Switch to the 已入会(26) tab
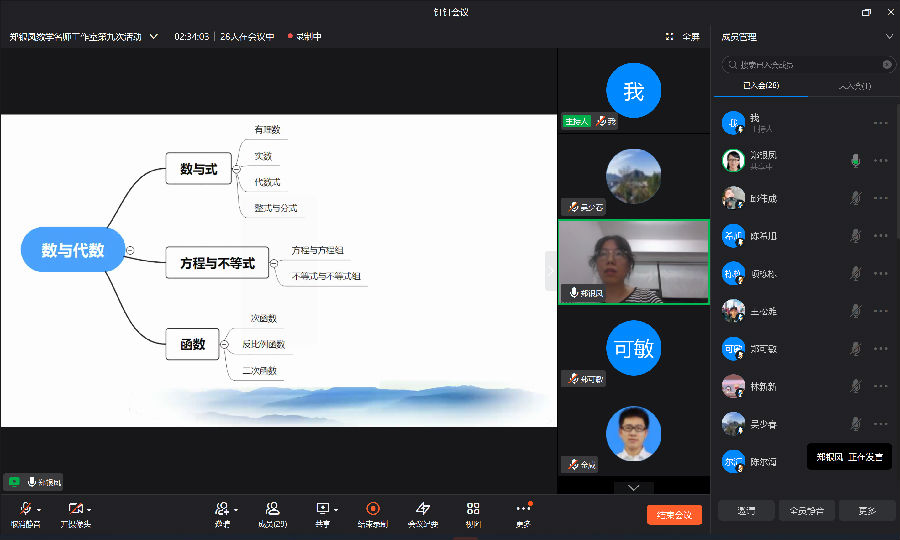 point(760,86)
